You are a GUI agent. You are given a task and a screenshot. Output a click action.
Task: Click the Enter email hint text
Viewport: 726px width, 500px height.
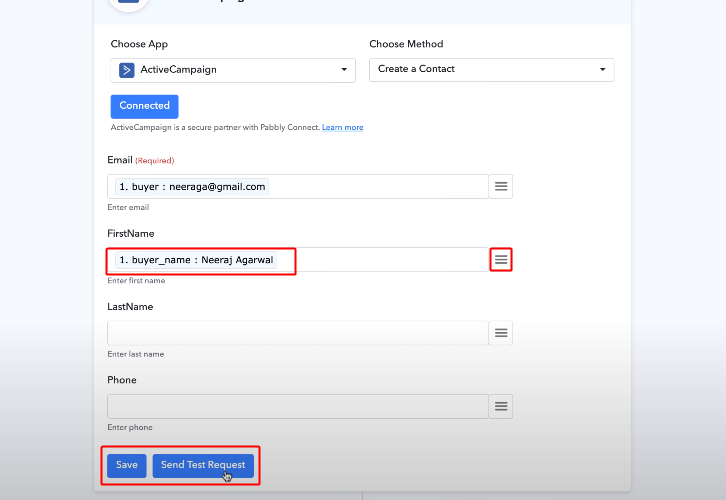(128, 207)
